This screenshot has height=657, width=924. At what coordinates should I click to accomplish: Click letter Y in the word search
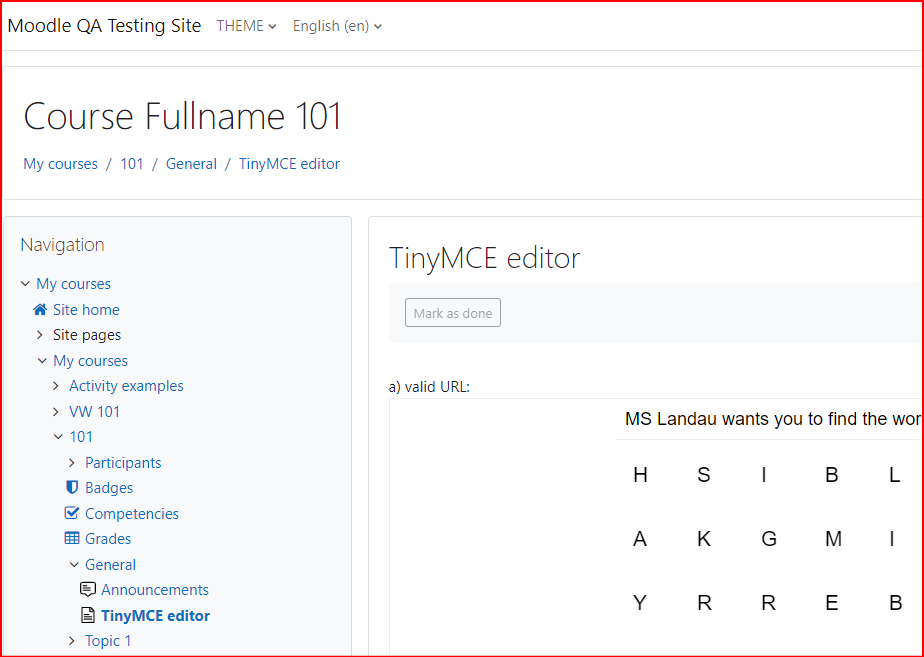640,602
